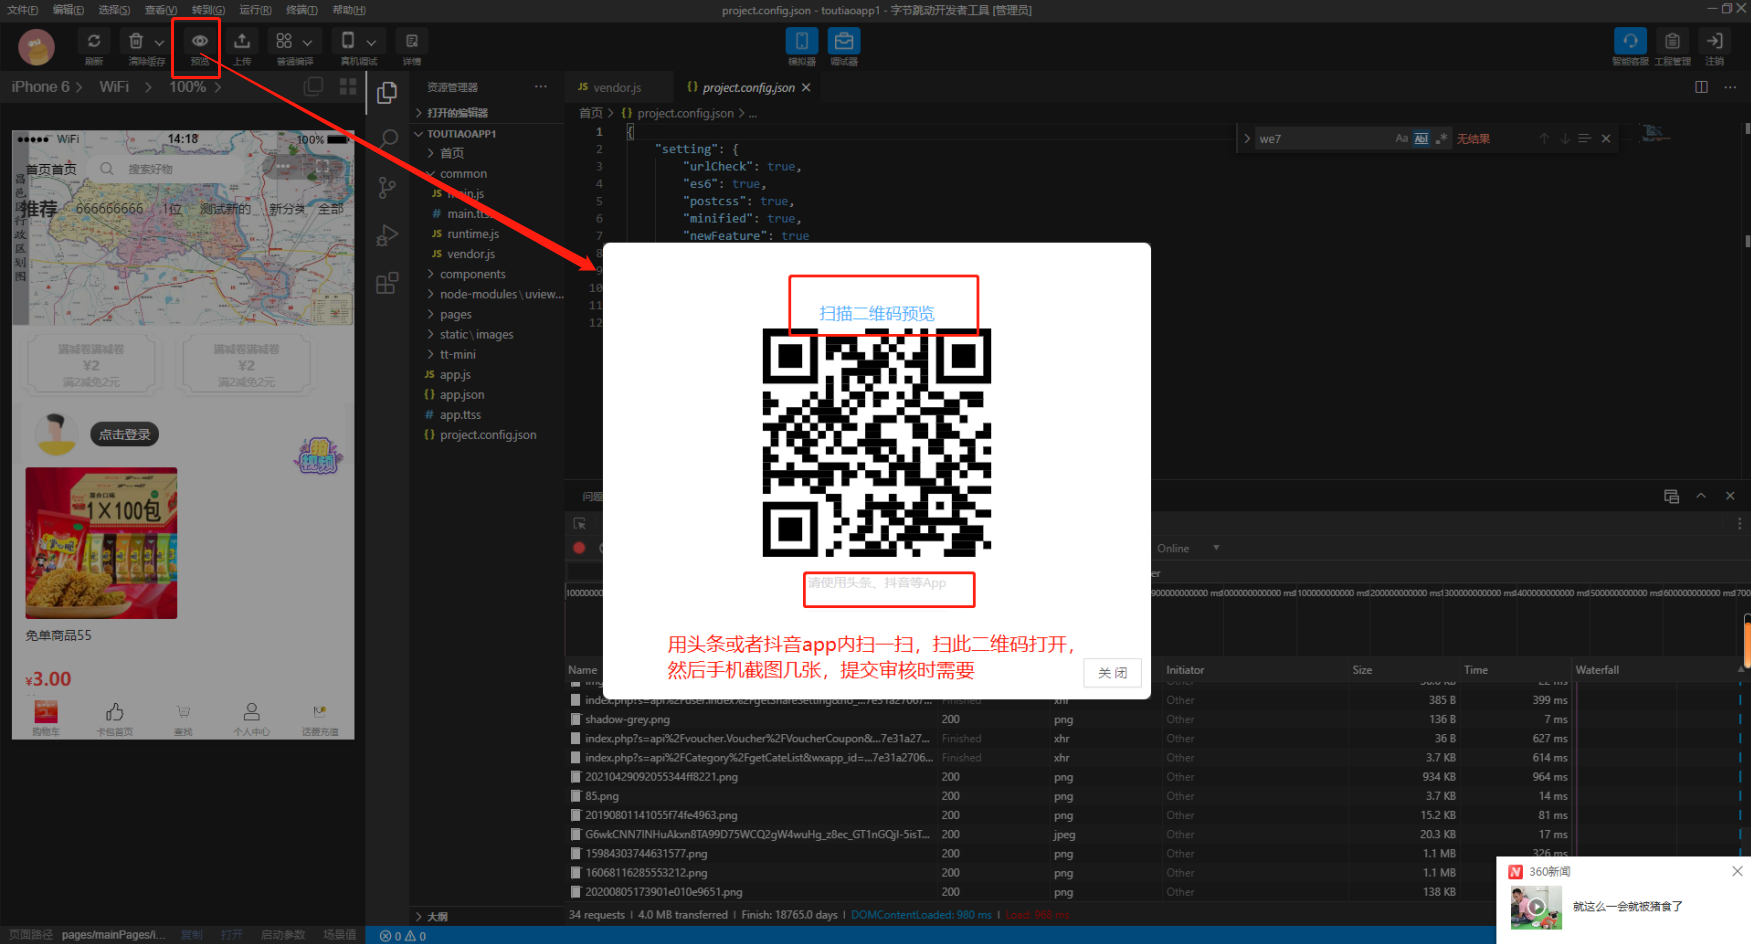Toggle regex search in find widget
This screenshot has height=944, width=1751.
point(1441,139)
